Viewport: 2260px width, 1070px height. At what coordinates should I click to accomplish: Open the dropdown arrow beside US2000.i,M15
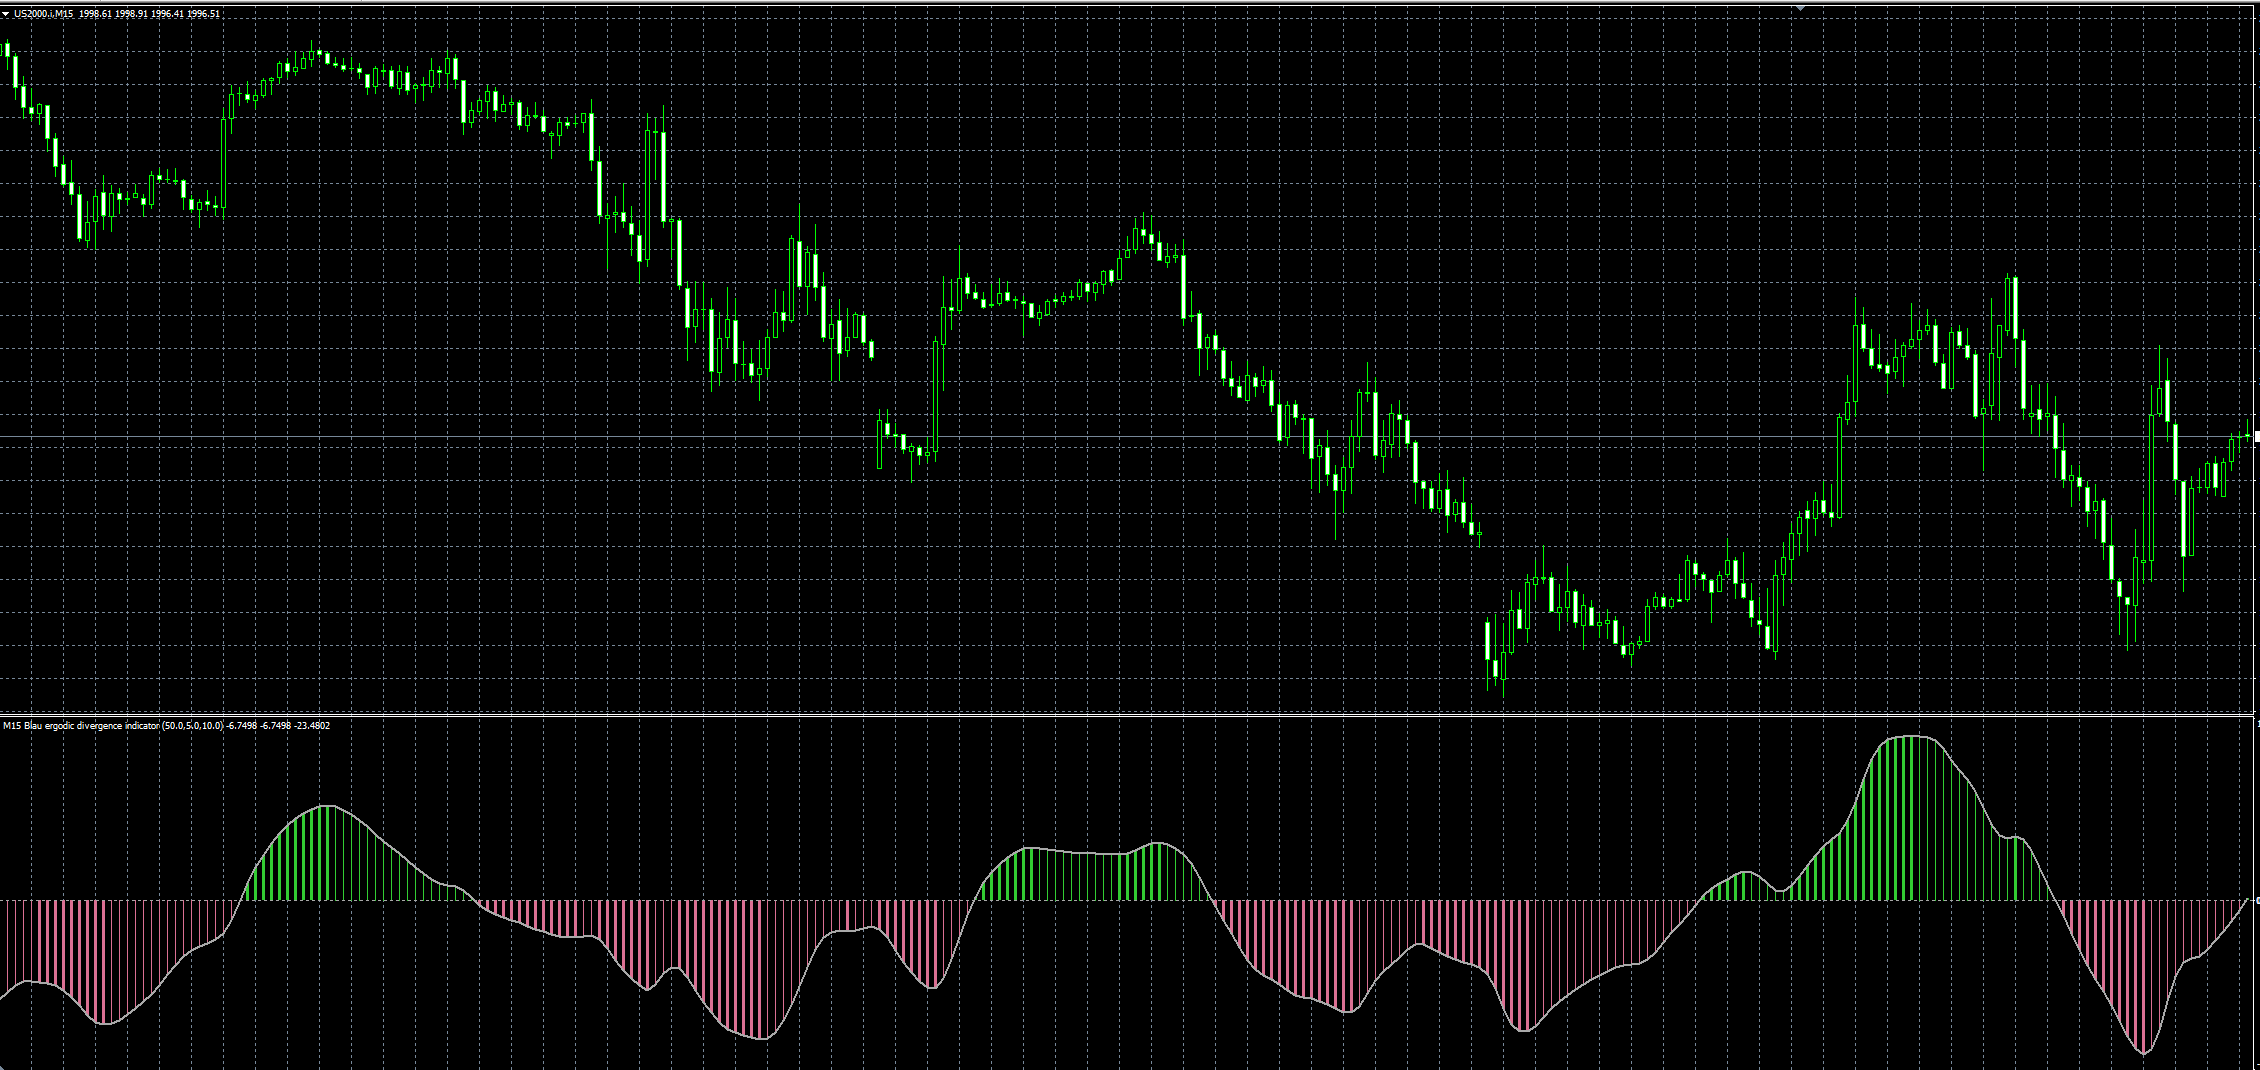coord(5,14)
